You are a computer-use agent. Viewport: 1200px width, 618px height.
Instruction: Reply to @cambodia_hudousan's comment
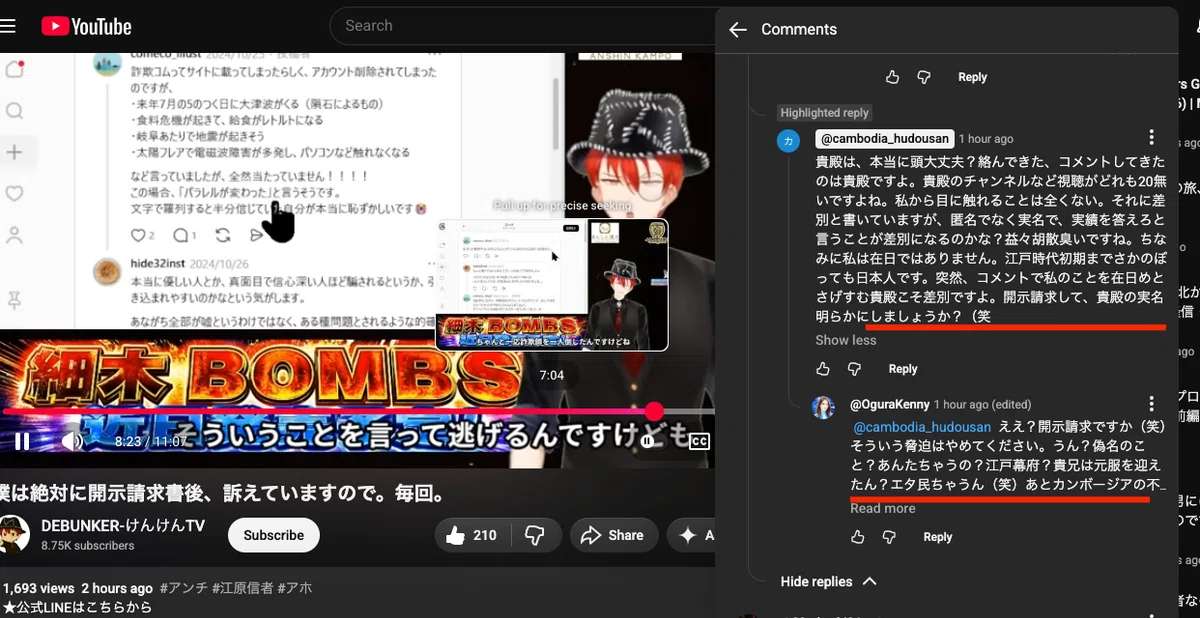[x=903, y=369]
